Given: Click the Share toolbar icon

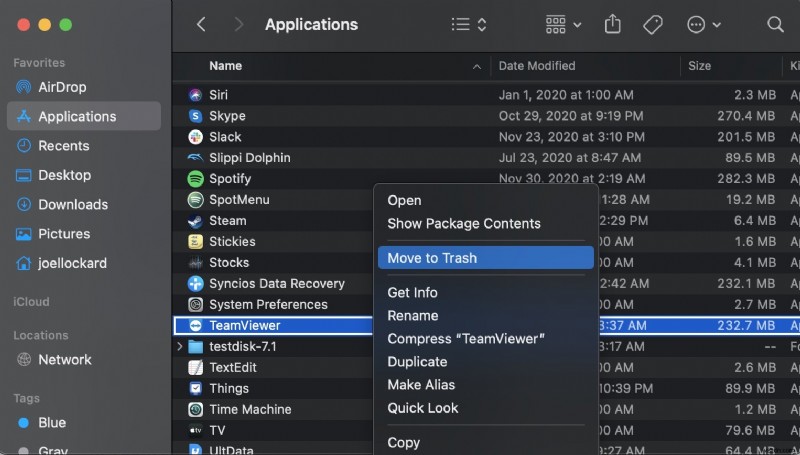Looking at the screenshot, I should tap(612, 24).
